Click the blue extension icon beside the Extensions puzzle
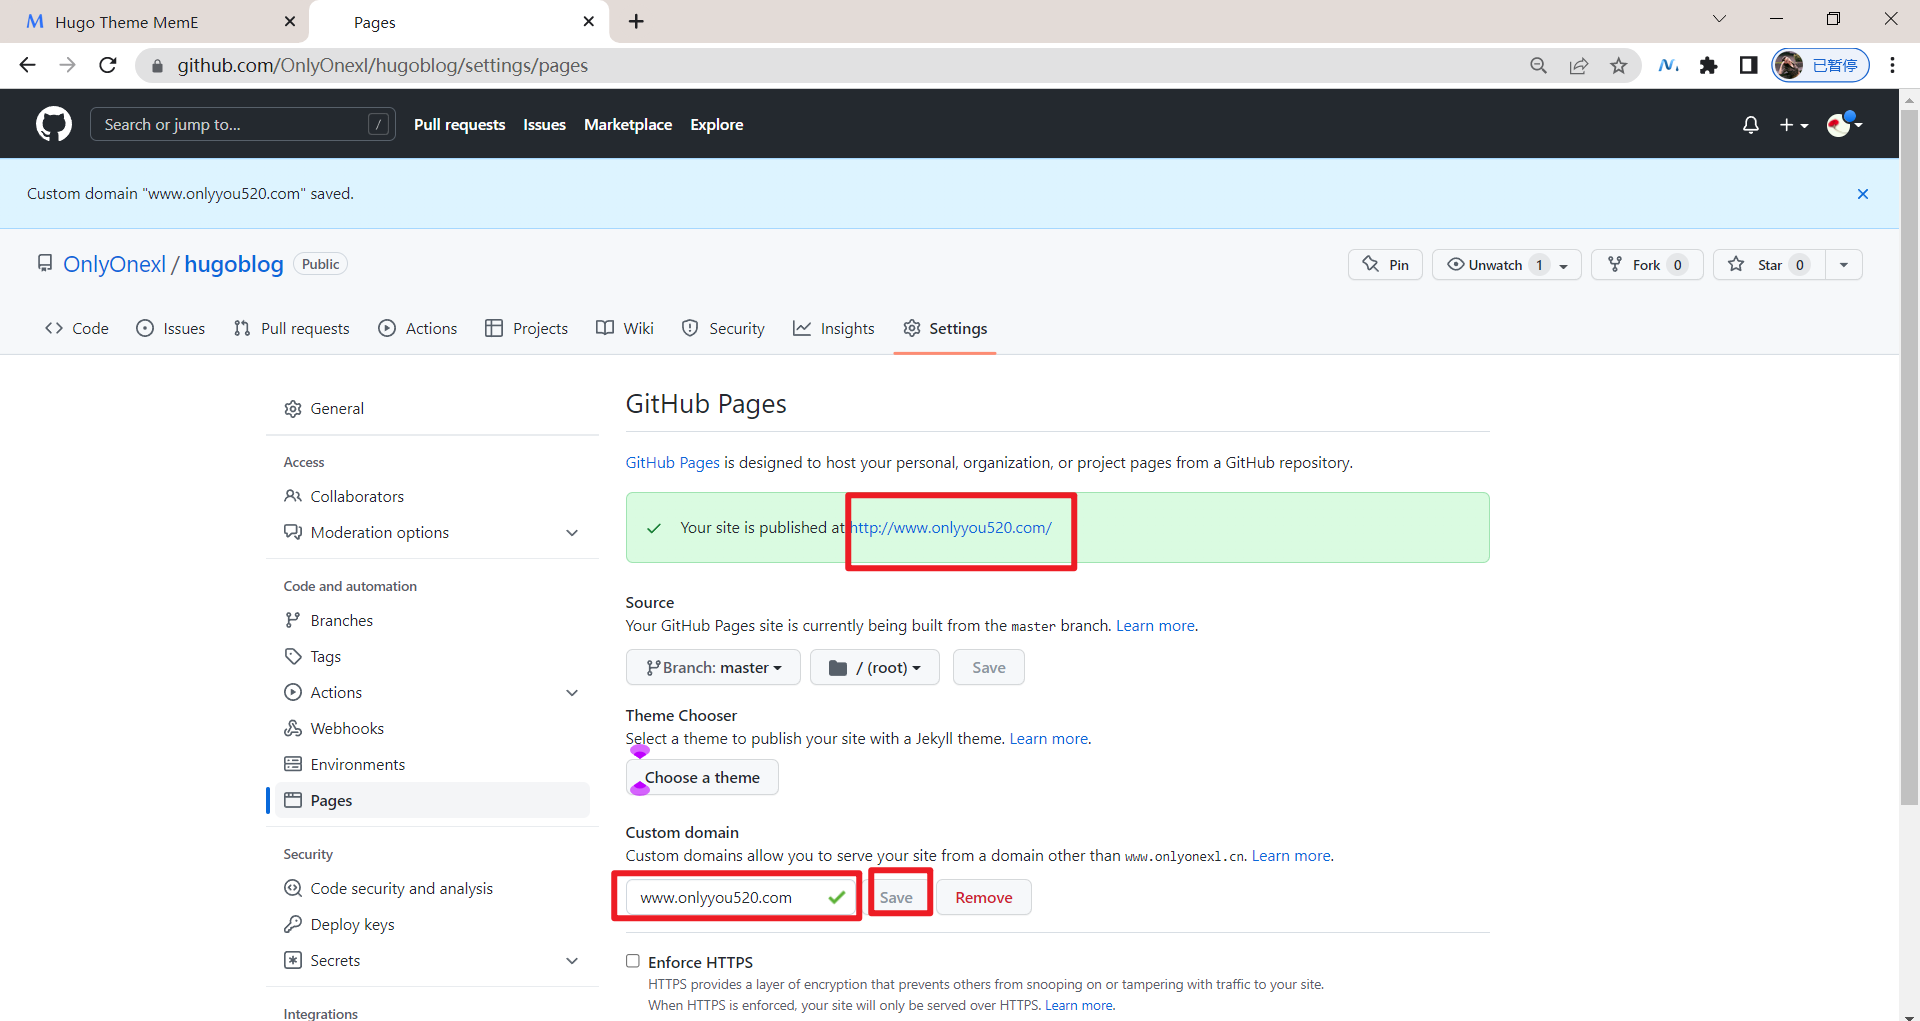This screenshot has width=1920, height=1021. [x=1669, y=66]
